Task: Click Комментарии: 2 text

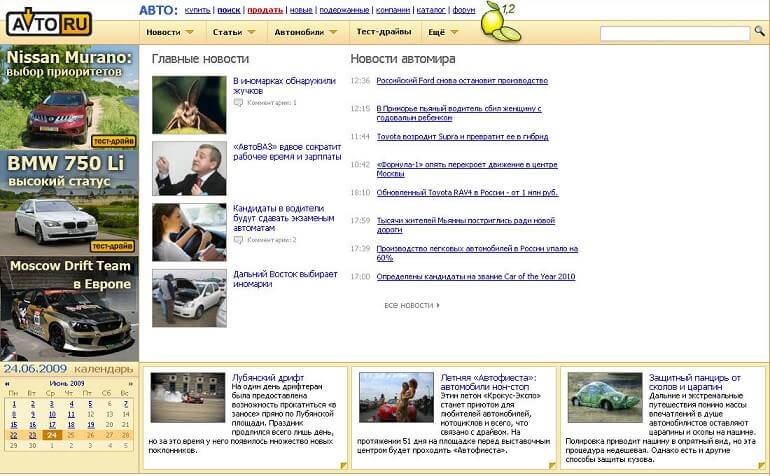Action: (x=272, y=240)
